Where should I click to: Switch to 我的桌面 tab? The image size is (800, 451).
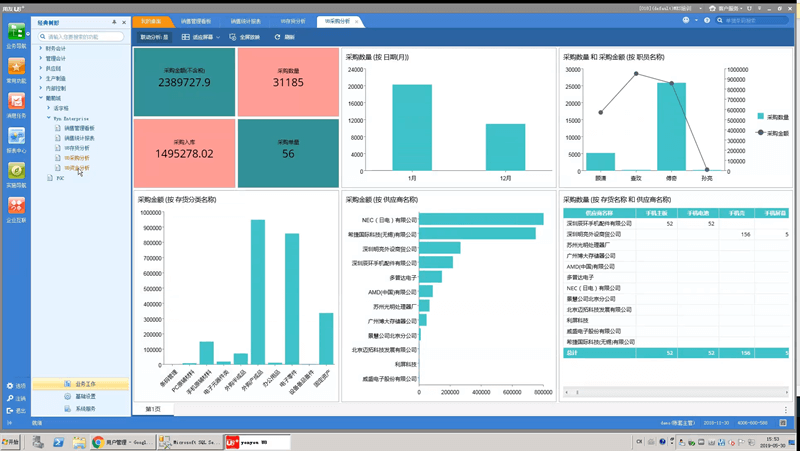coord(152,21)
